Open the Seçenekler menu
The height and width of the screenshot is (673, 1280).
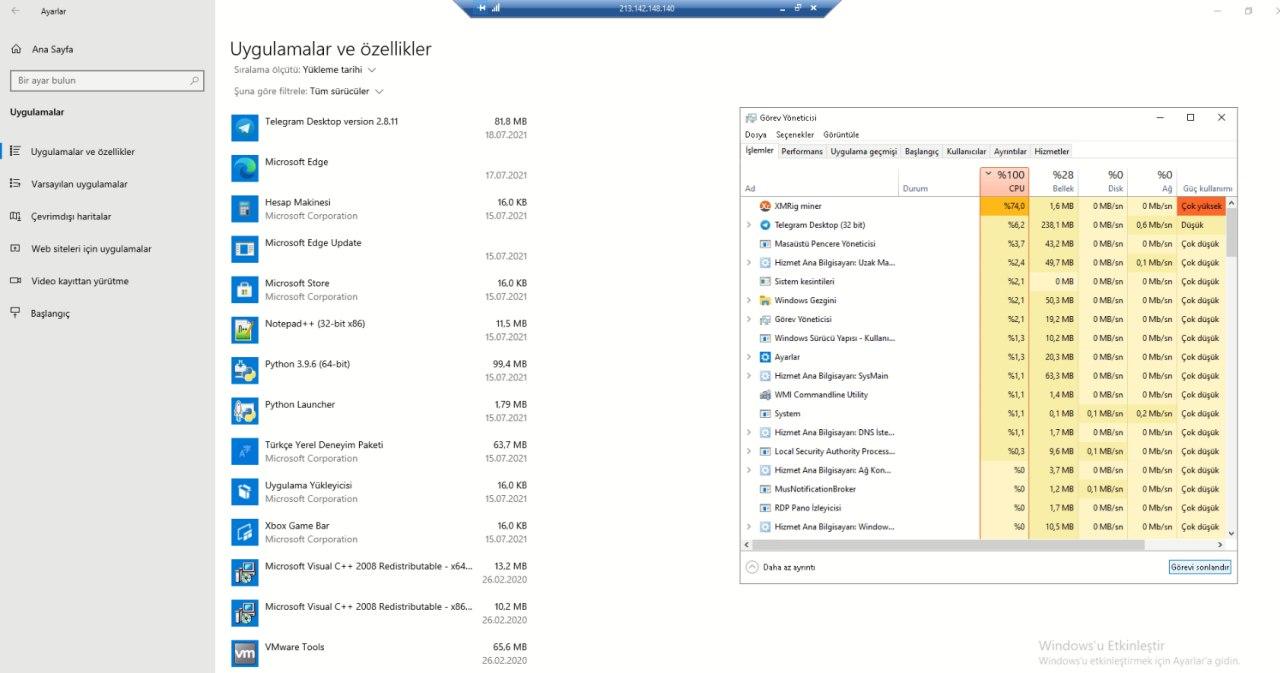pyautogui.click(x=794, y=135)
